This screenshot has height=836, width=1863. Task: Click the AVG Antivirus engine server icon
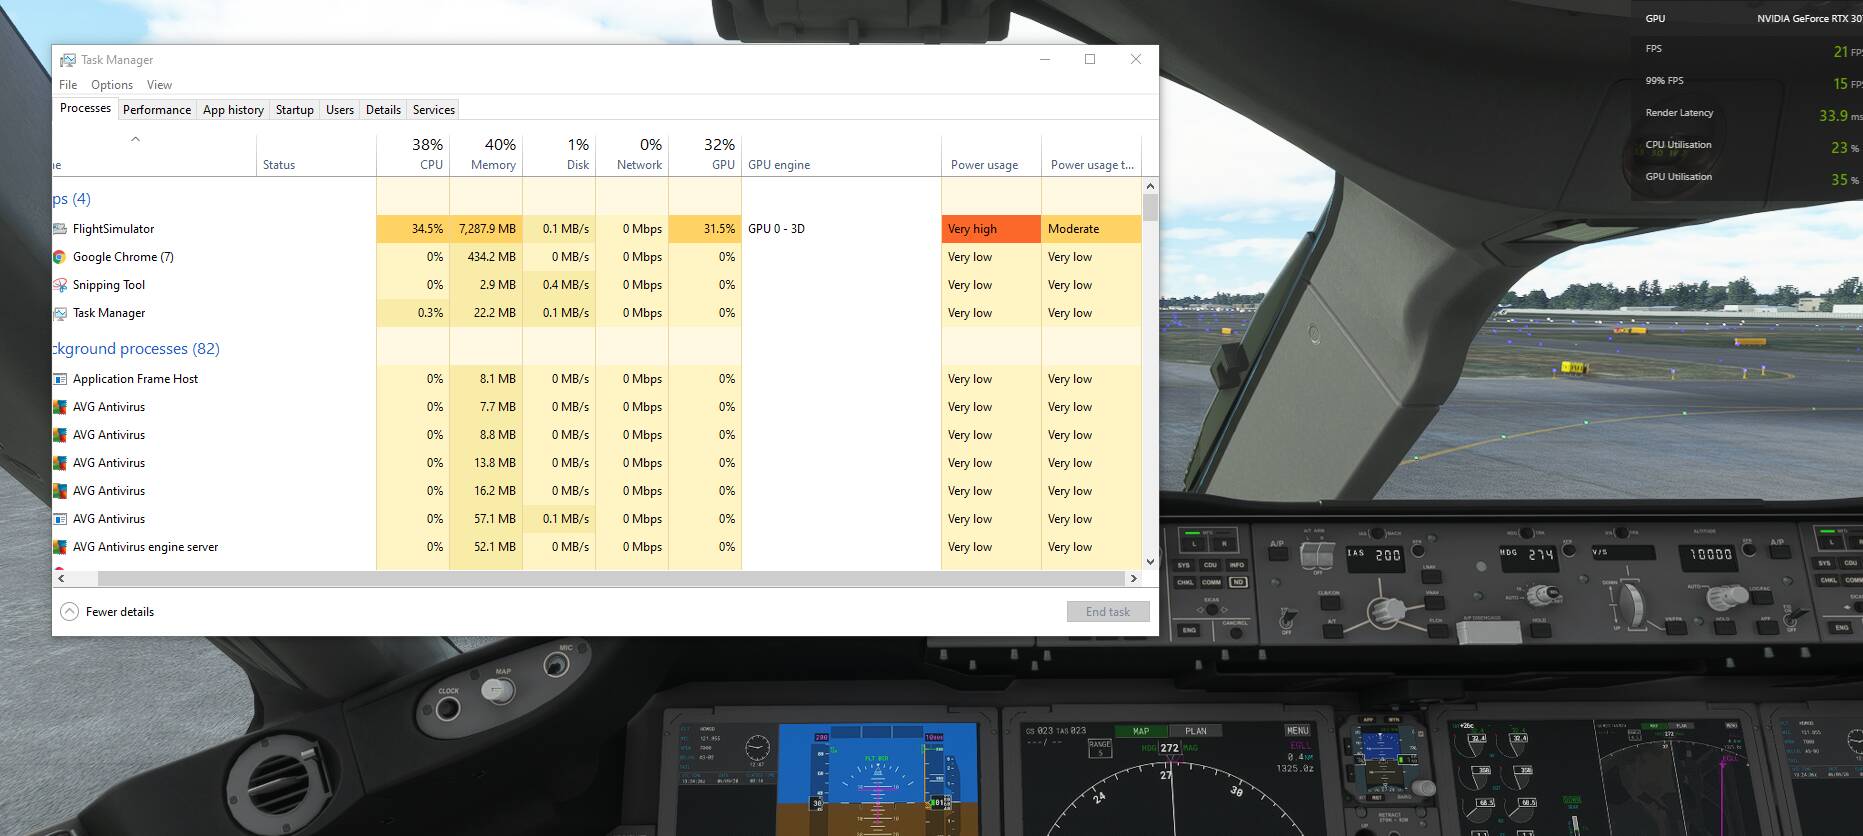(x=60, y=547)
